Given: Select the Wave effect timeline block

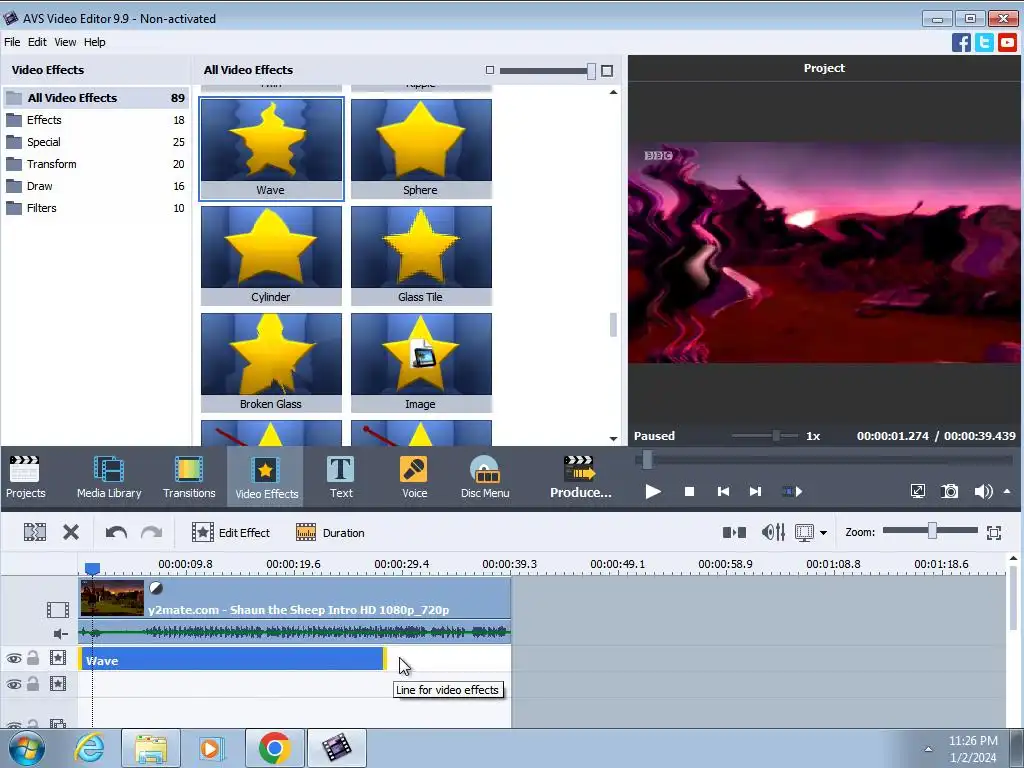Looking at the screenshot, I should tap(233, 659).
